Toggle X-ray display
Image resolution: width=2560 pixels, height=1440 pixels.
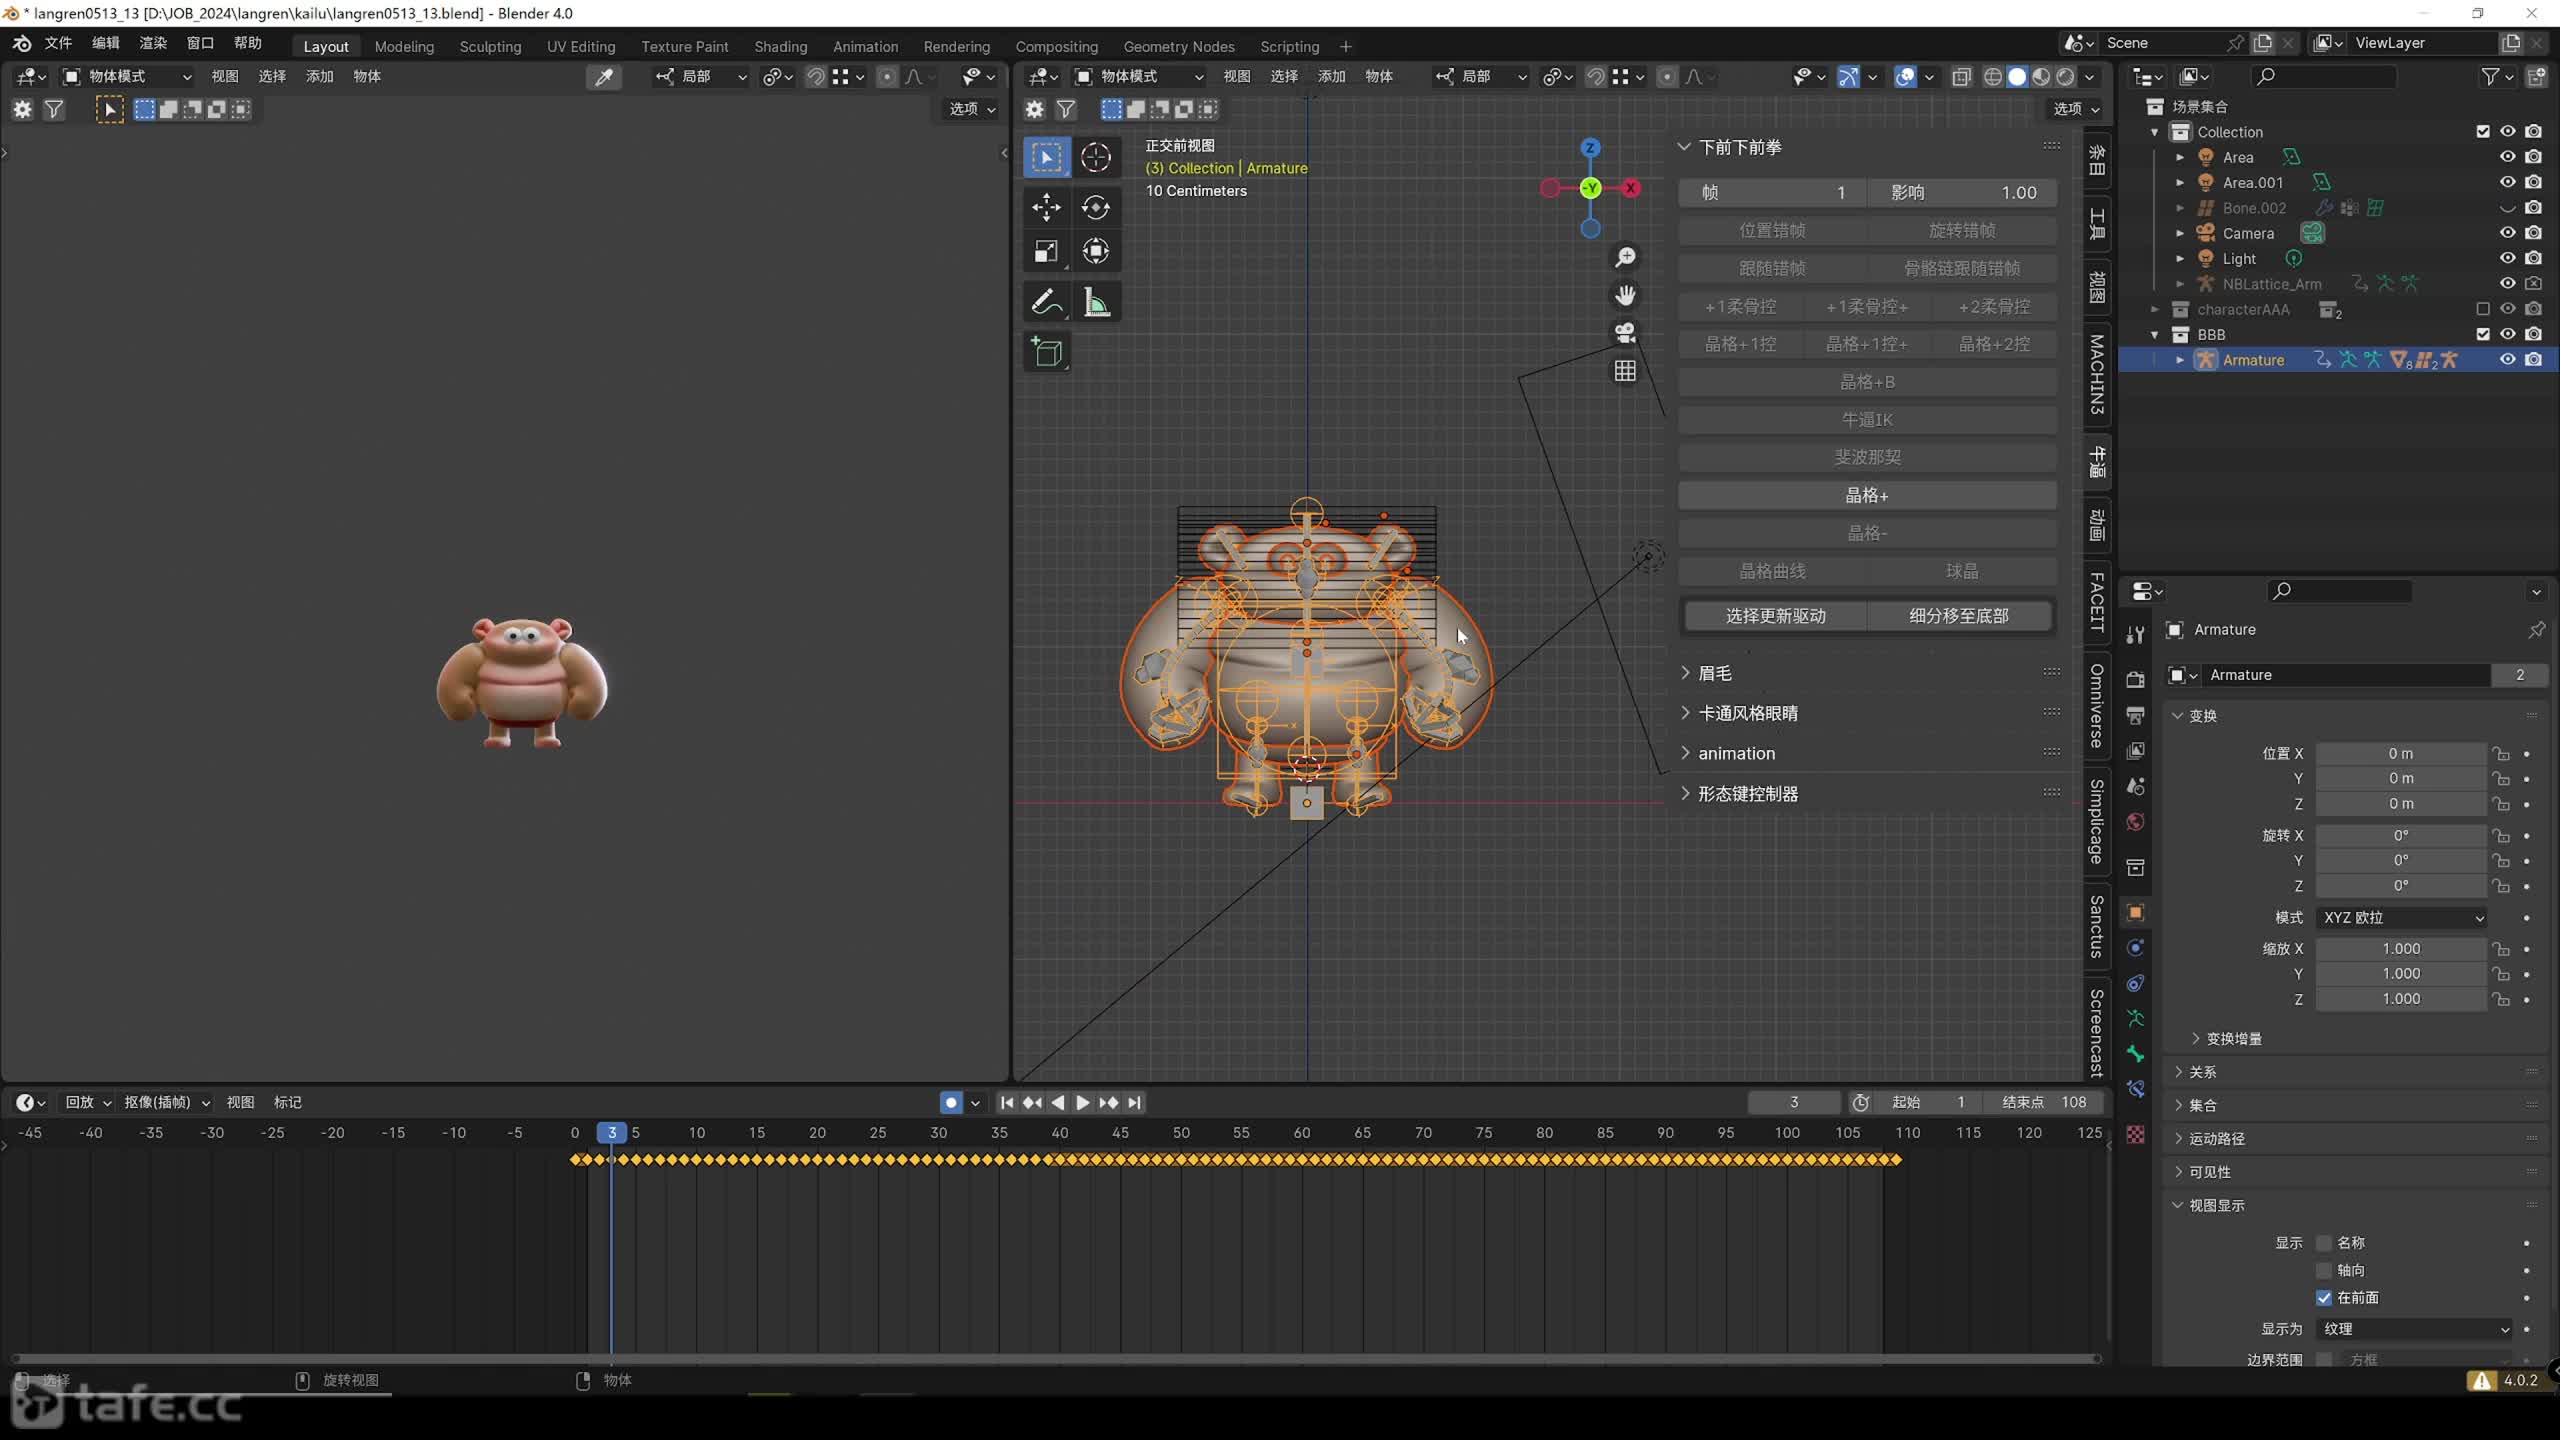click(x=1962, y=77)
